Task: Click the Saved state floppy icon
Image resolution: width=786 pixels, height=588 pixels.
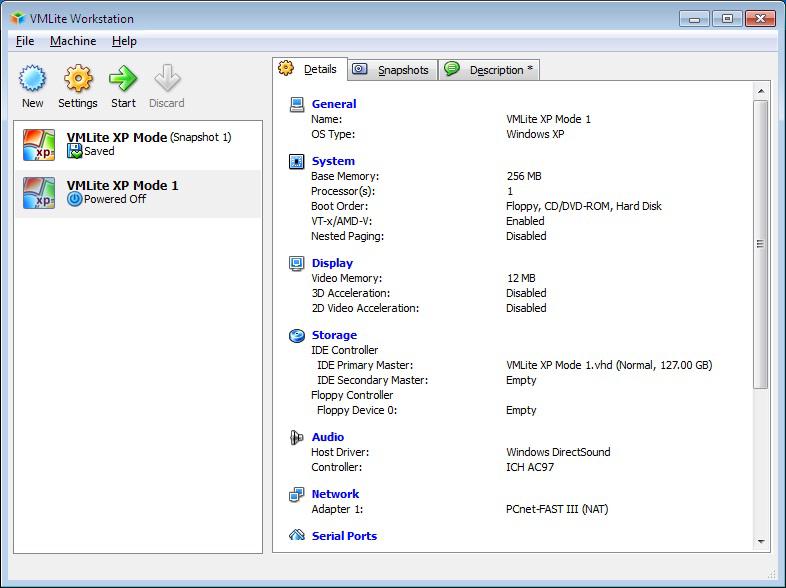Action: tap(74, 151)
